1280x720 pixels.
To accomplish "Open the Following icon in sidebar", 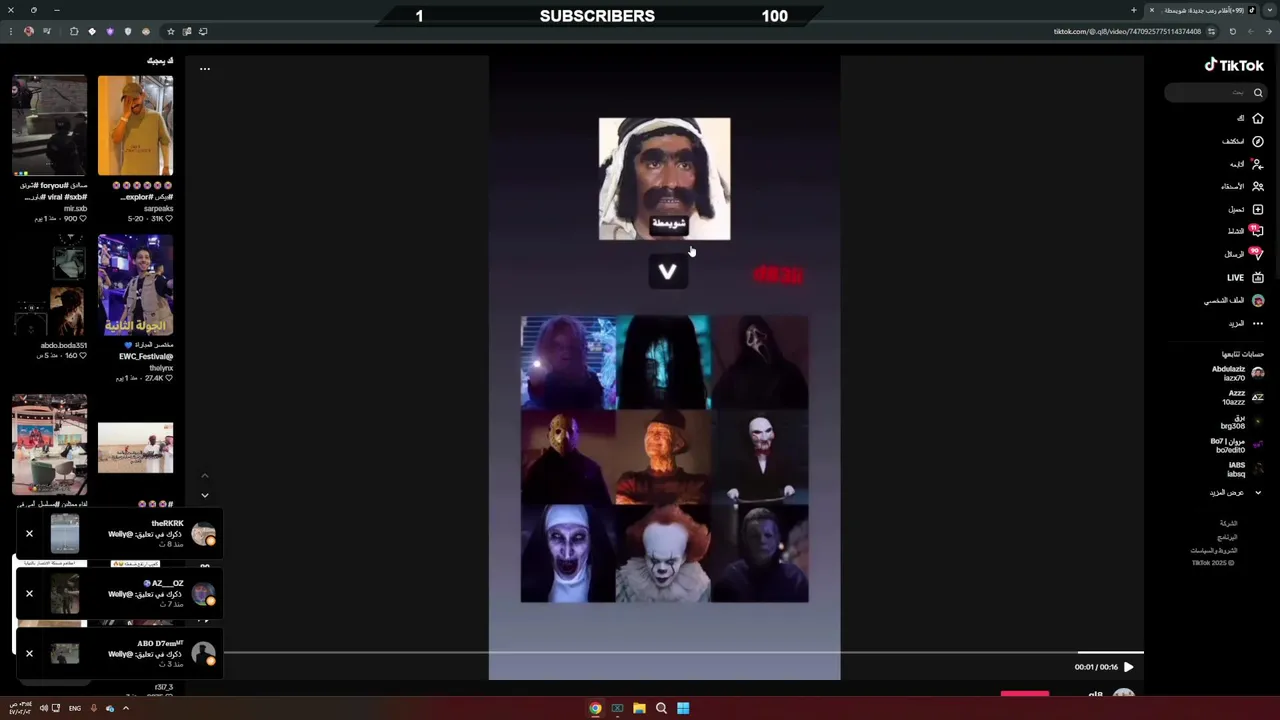I will 1258,164.
